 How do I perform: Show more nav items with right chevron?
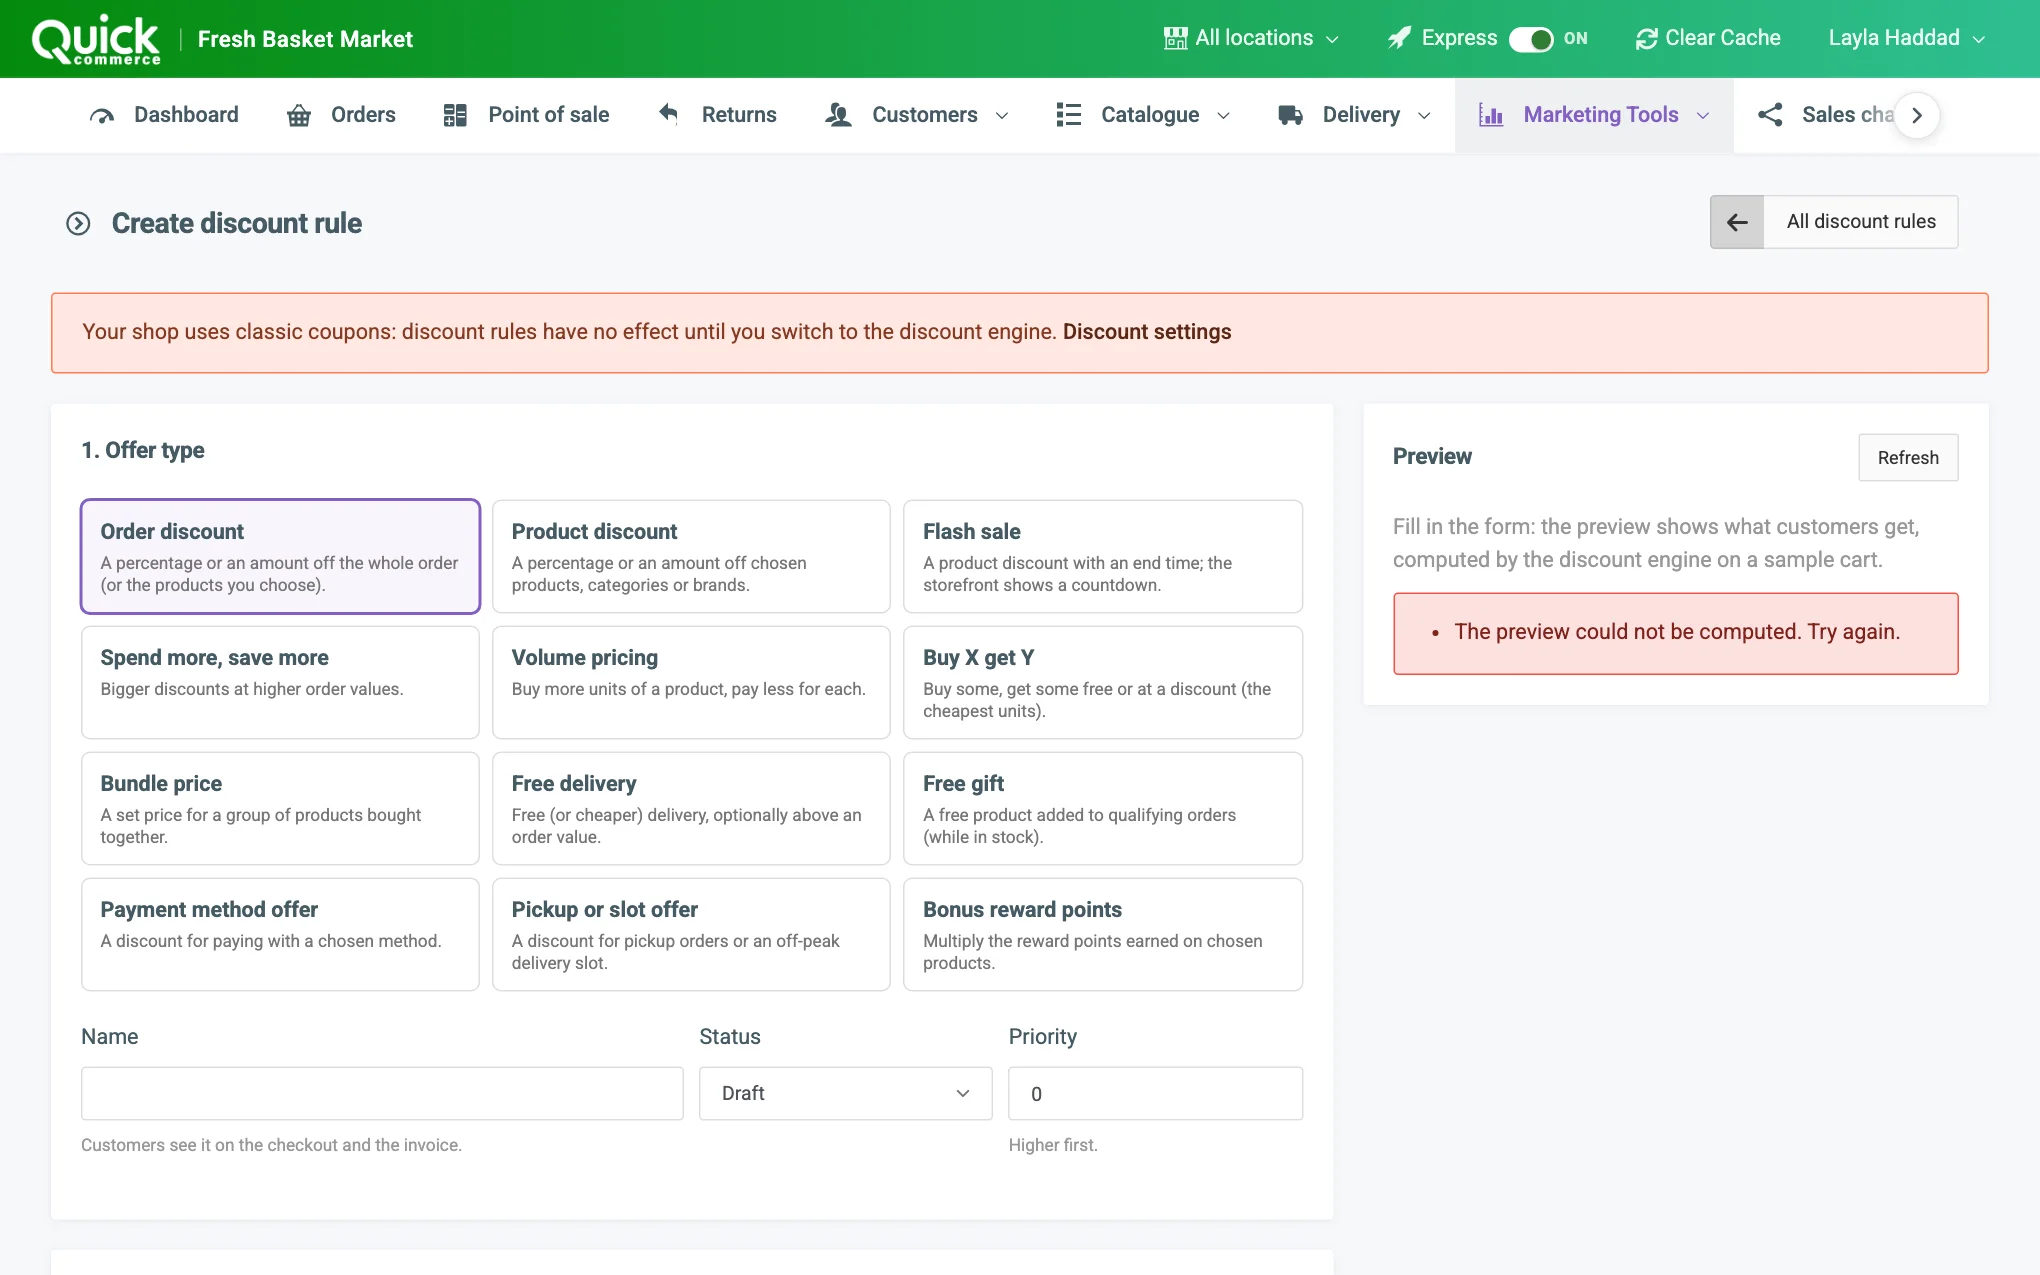pyautogui.click(x=1917, y=115)
